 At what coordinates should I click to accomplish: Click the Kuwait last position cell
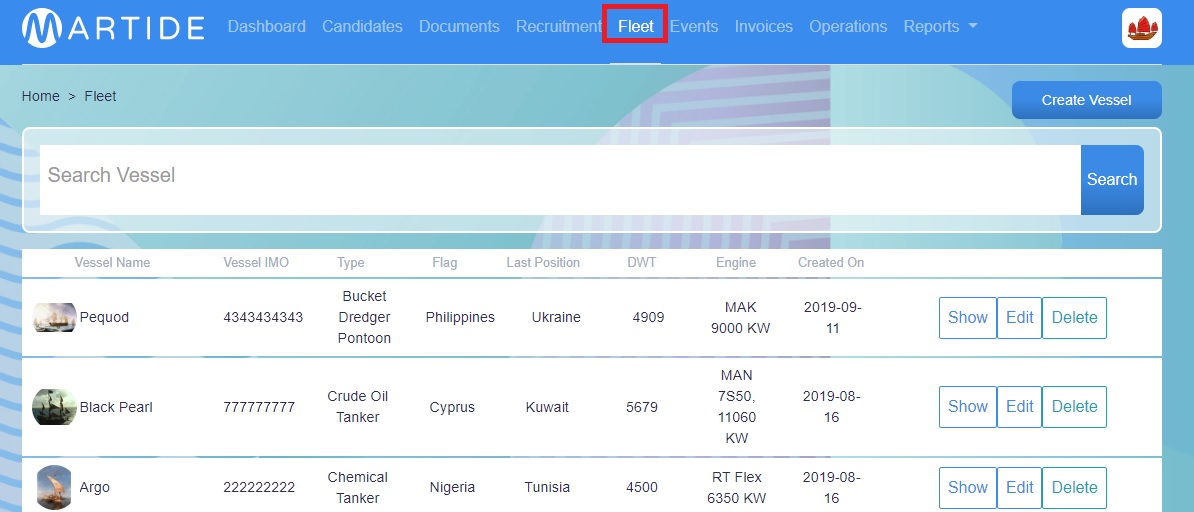pyautogui.click(x=548, y=408)
